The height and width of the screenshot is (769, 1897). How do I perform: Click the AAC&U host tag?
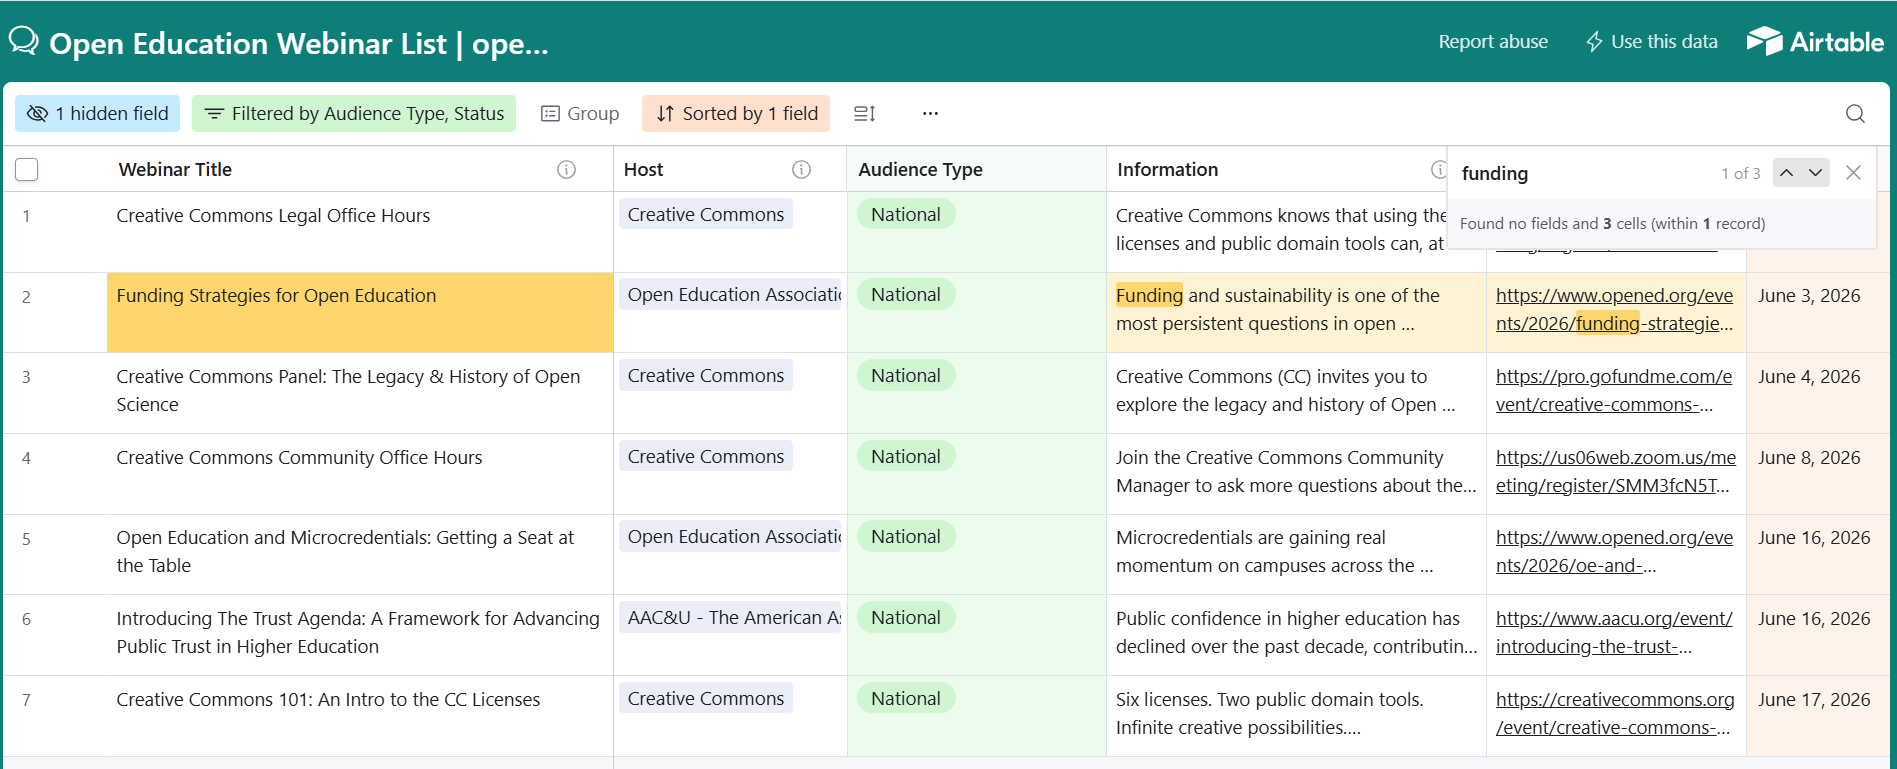click(x=732, y=618)
